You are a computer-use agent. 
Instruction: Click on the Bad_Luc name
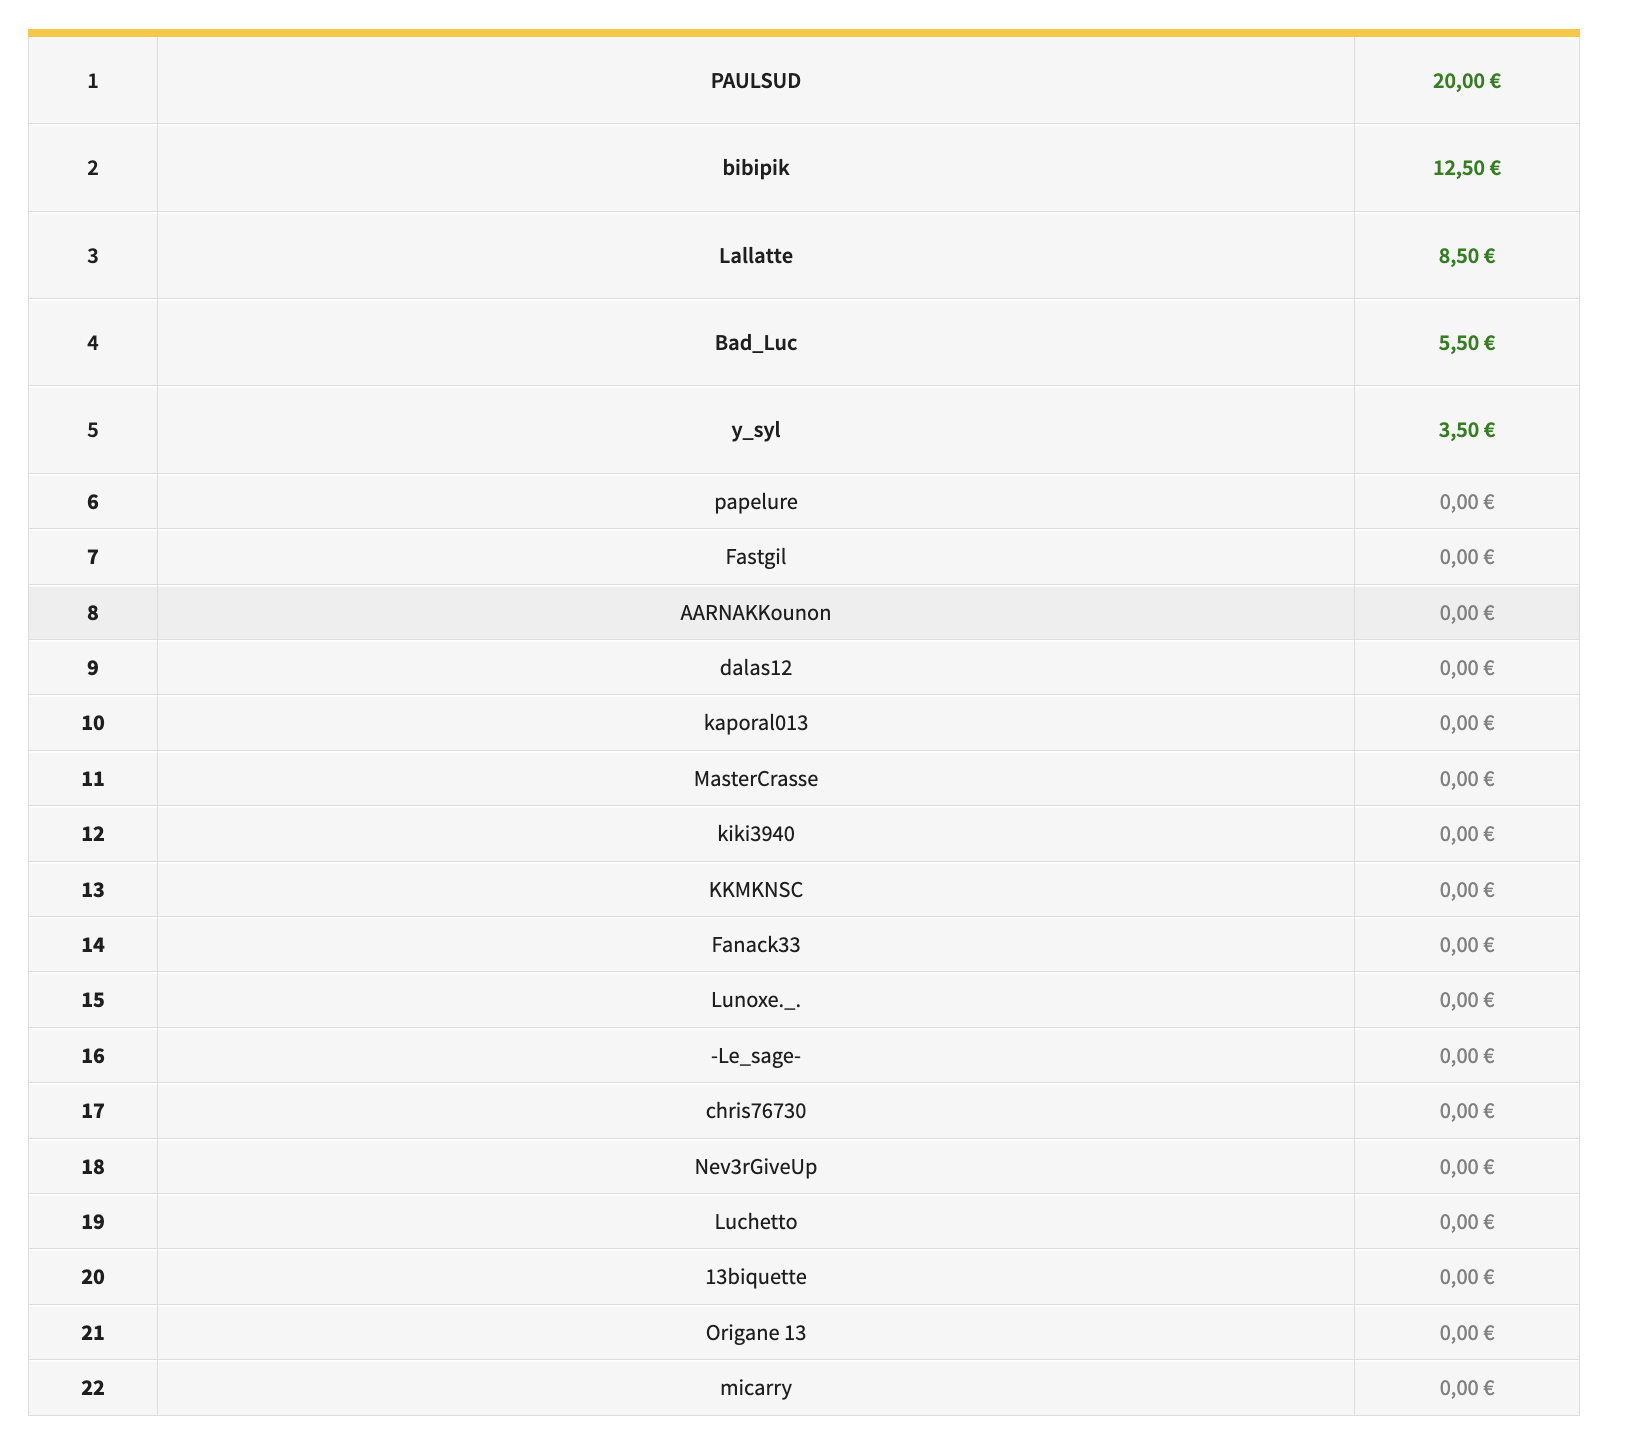click(756, 343)
